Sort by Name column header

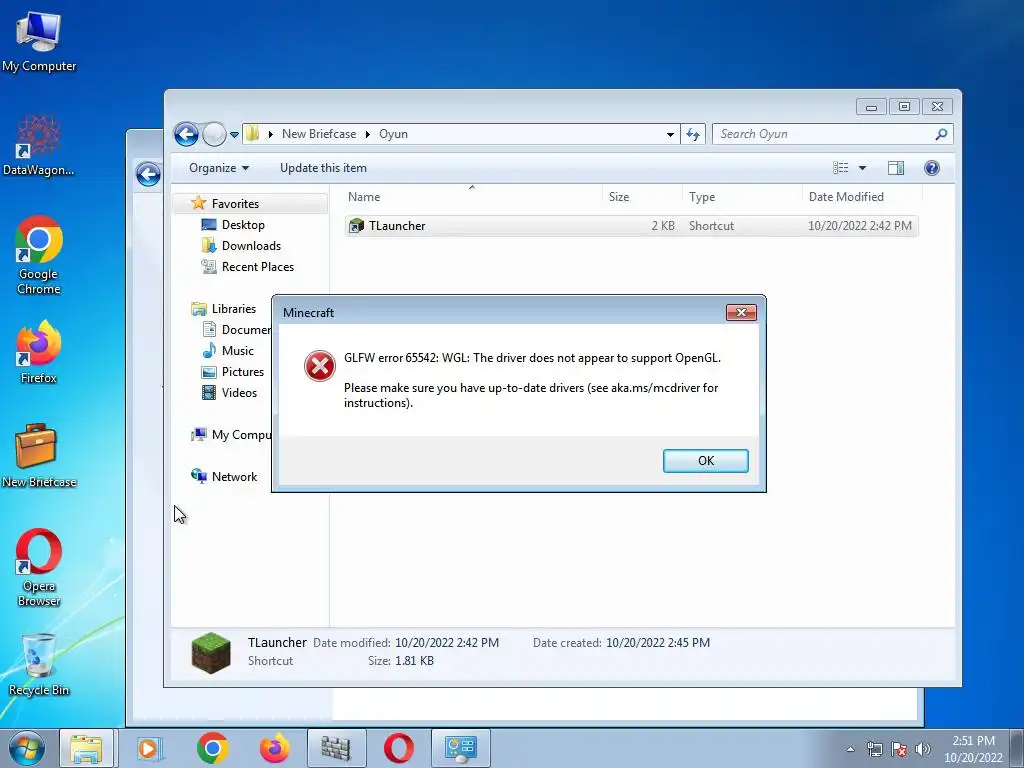(472, 197)
